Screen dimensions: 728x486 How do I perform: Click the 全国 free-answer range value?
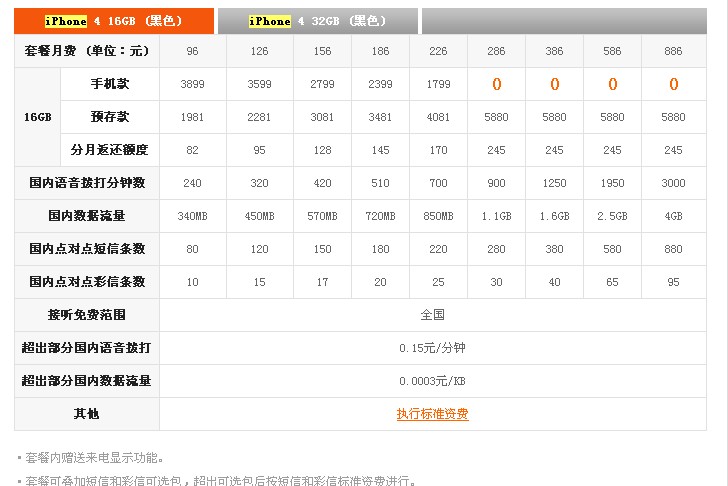tap(432, 315)
